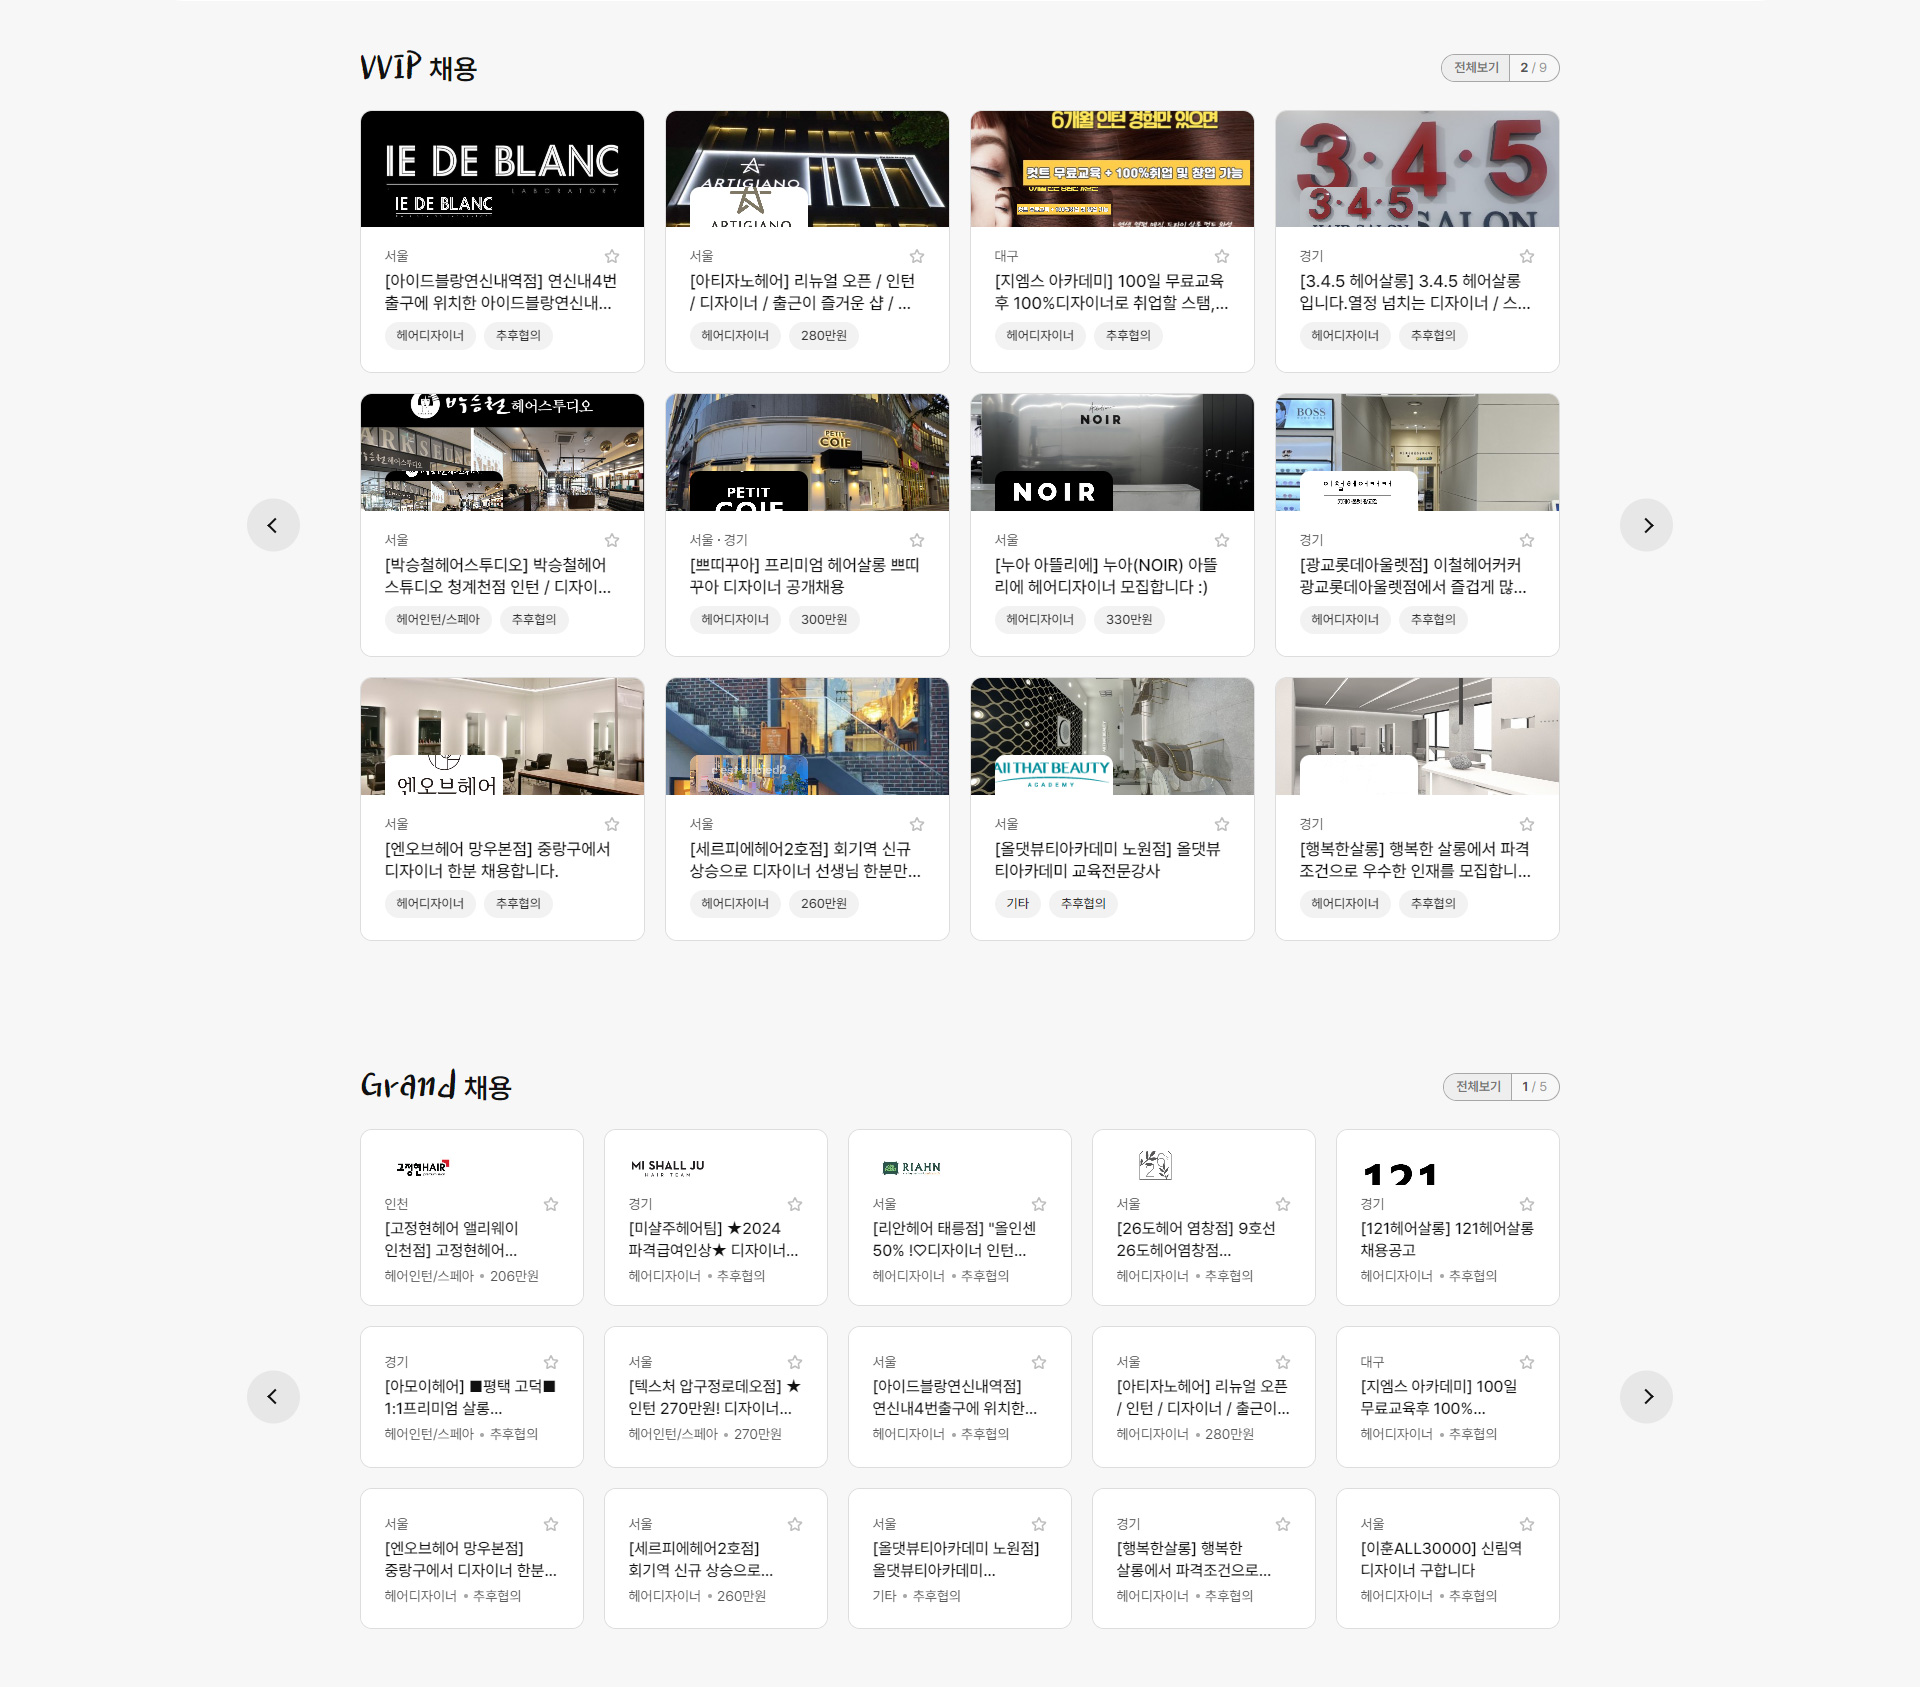Viewport: 1920px width, 1687px height.
Task: Open [이훈ALL30000] 신림역 listing title
Action: coord(1441,1559)
